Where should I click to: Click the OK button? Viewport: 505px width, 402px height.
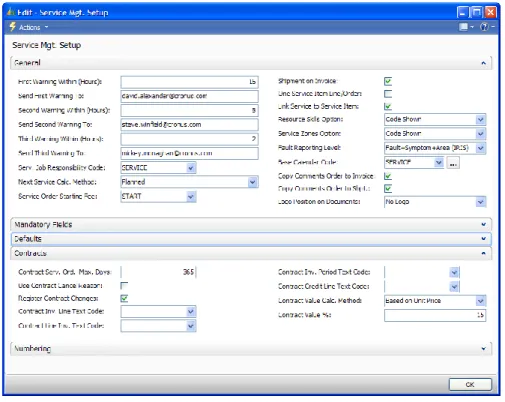pos(470,384)
